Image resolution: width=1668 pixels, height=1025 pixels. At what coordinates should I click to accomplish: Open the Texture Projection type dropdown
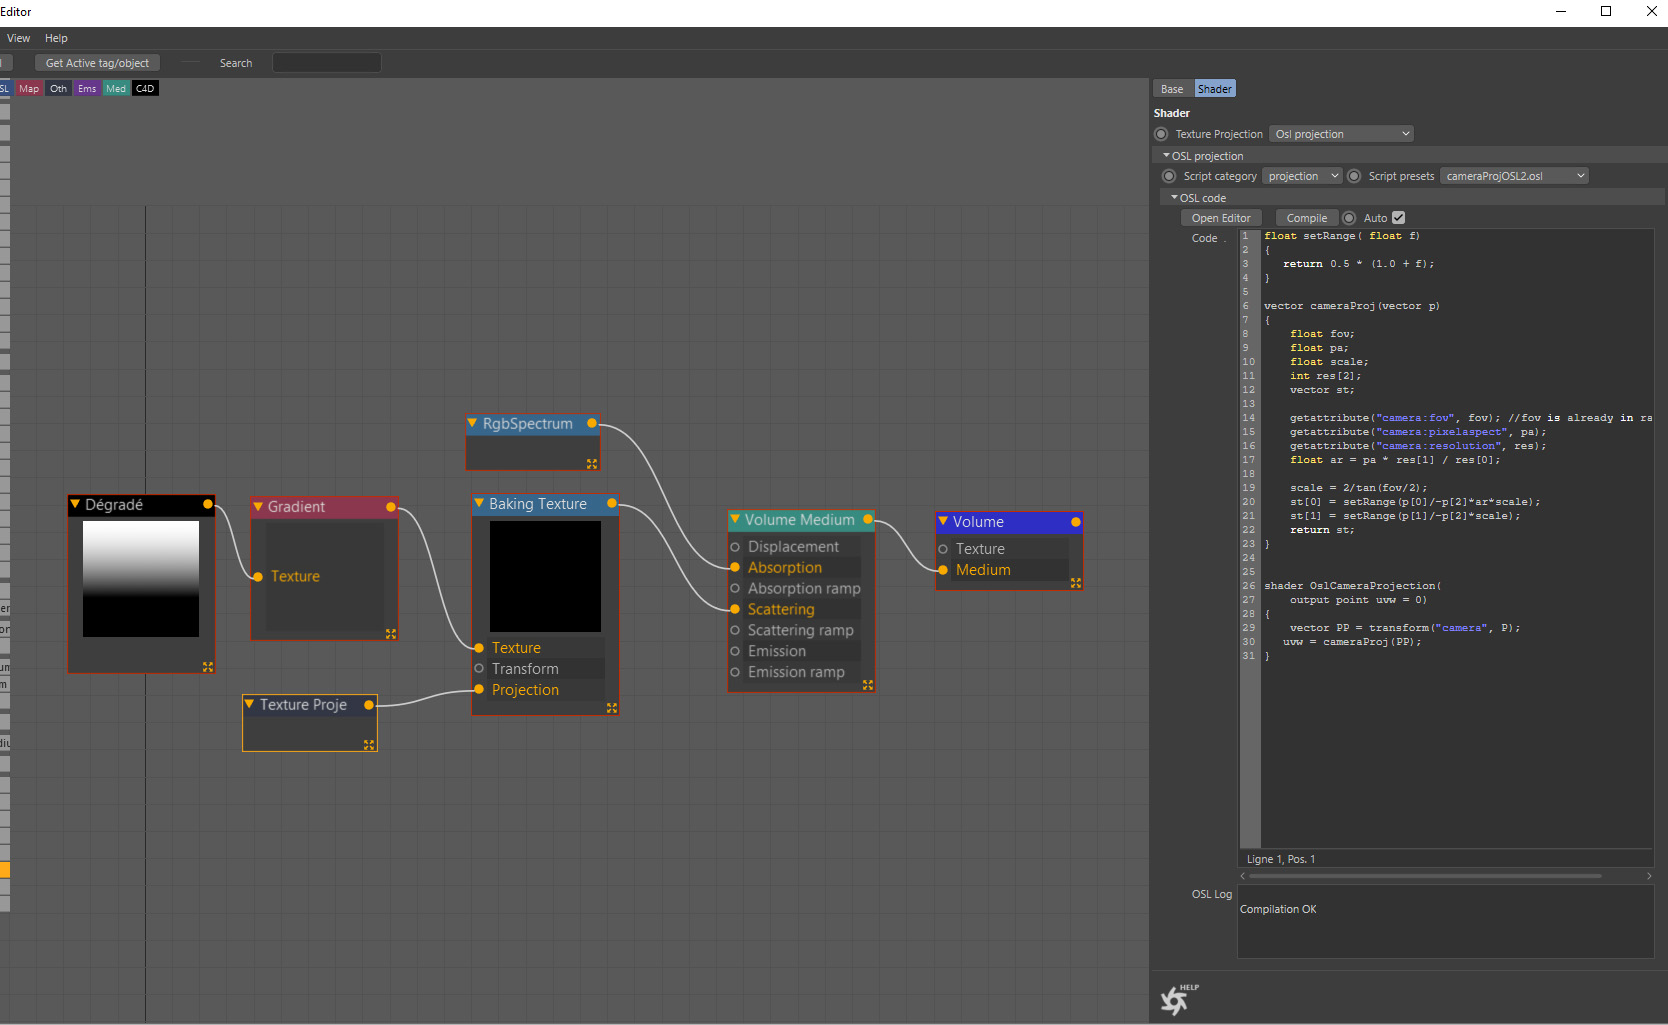coord(1341,134)
